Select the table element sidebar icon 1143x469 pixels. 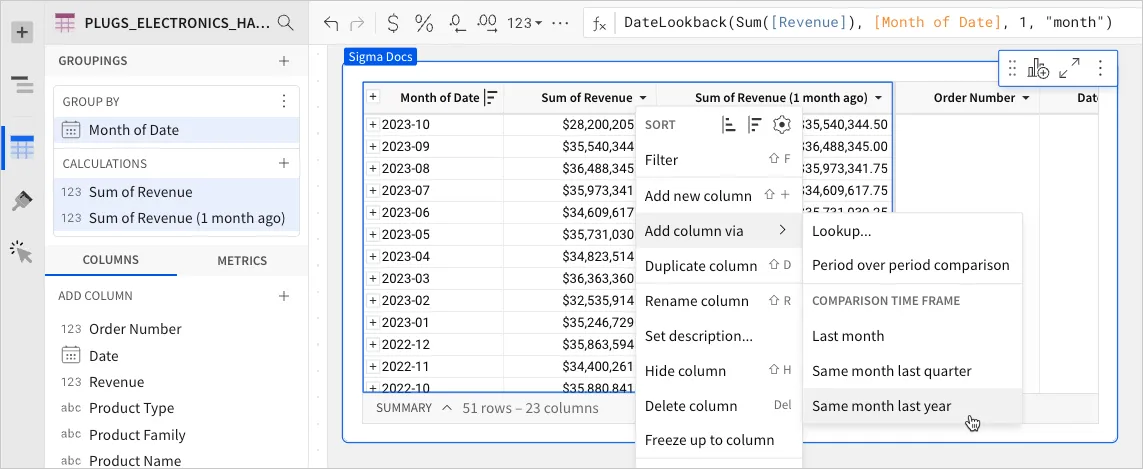coord(22,149)
